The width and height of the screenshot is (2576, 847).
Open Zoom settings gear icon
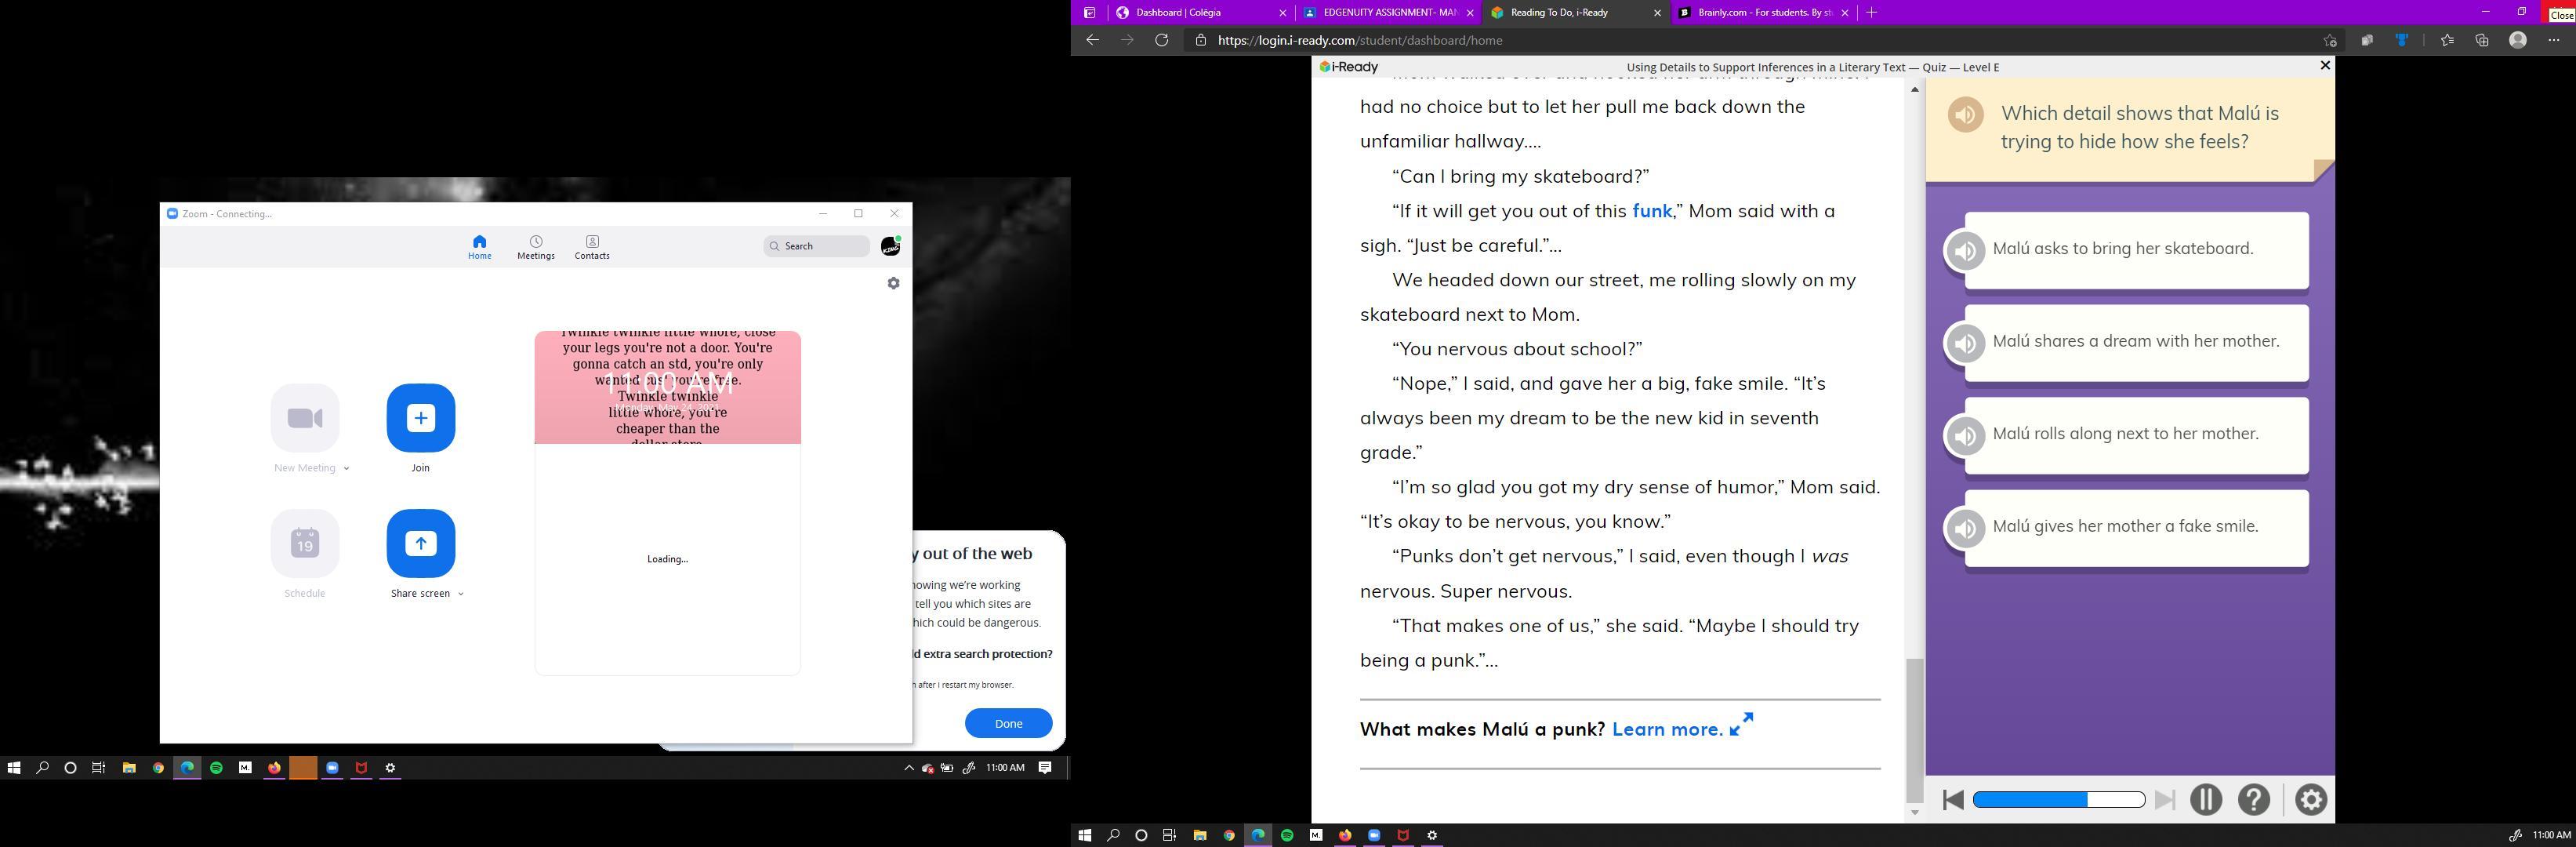pos(893,284)
